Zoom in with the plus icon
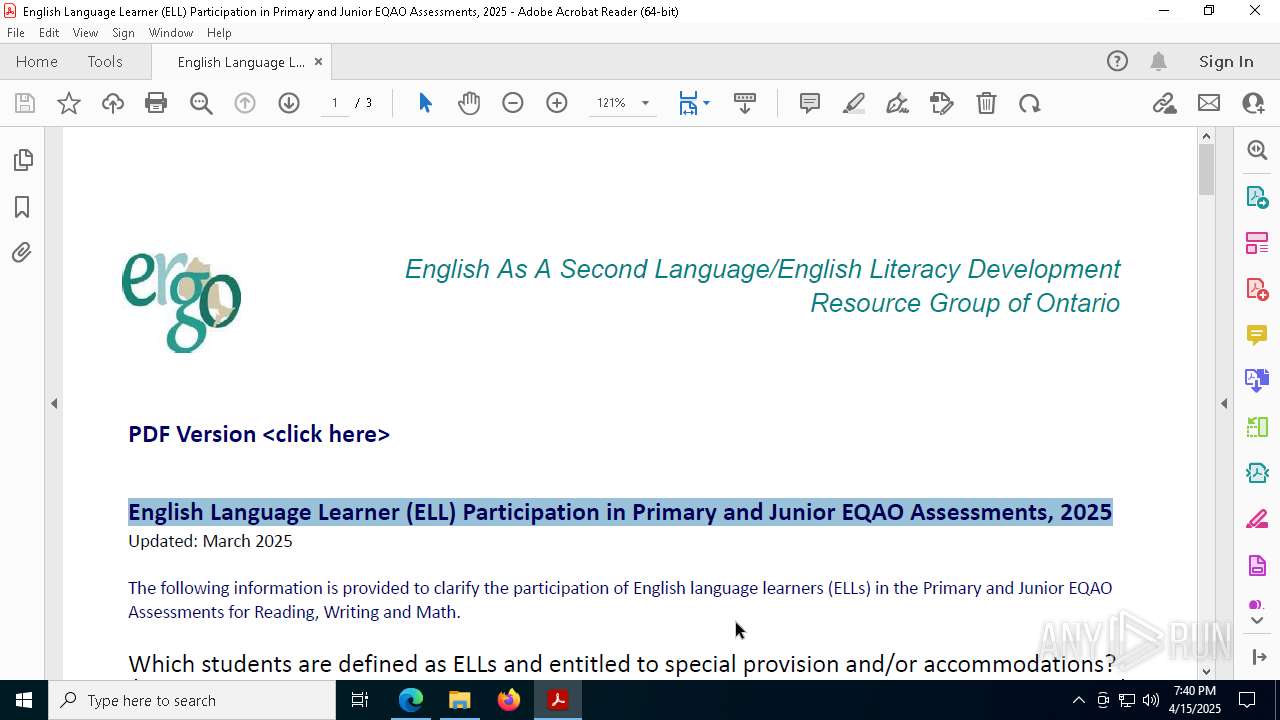1280x720 pixels. pyautogui.click(x=557, y=103)
